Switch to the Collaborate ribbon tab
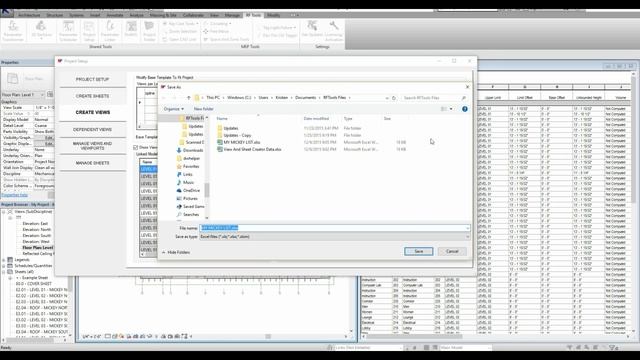 193,15
